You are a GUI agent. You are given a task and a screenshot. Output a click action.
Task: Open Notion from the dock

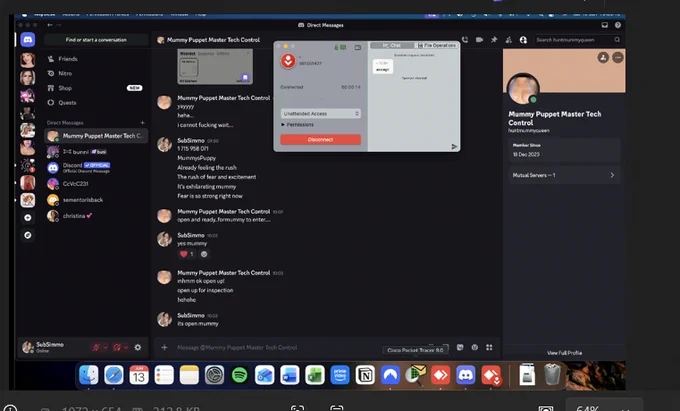[x=365, y=375]
